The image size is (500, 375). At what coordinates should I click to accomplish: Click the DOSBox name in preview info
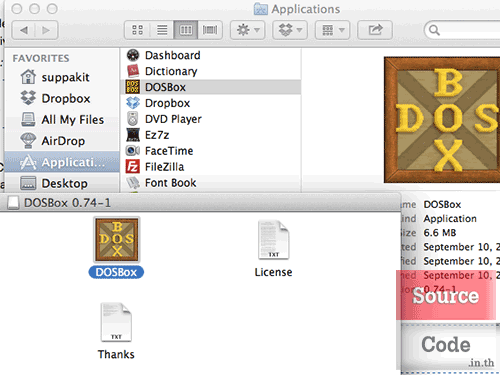click(442, 204)
